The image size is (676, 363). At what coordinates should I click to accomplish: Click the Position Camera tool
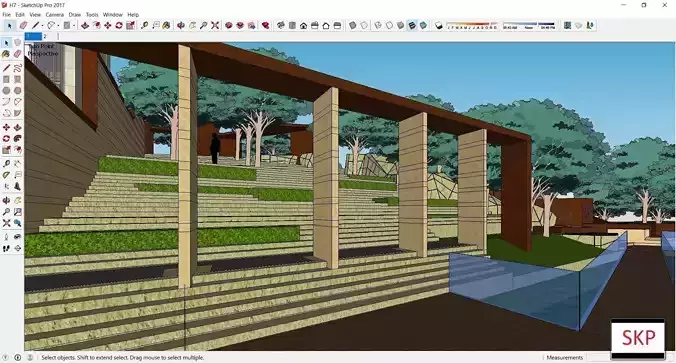pos(6,237)
